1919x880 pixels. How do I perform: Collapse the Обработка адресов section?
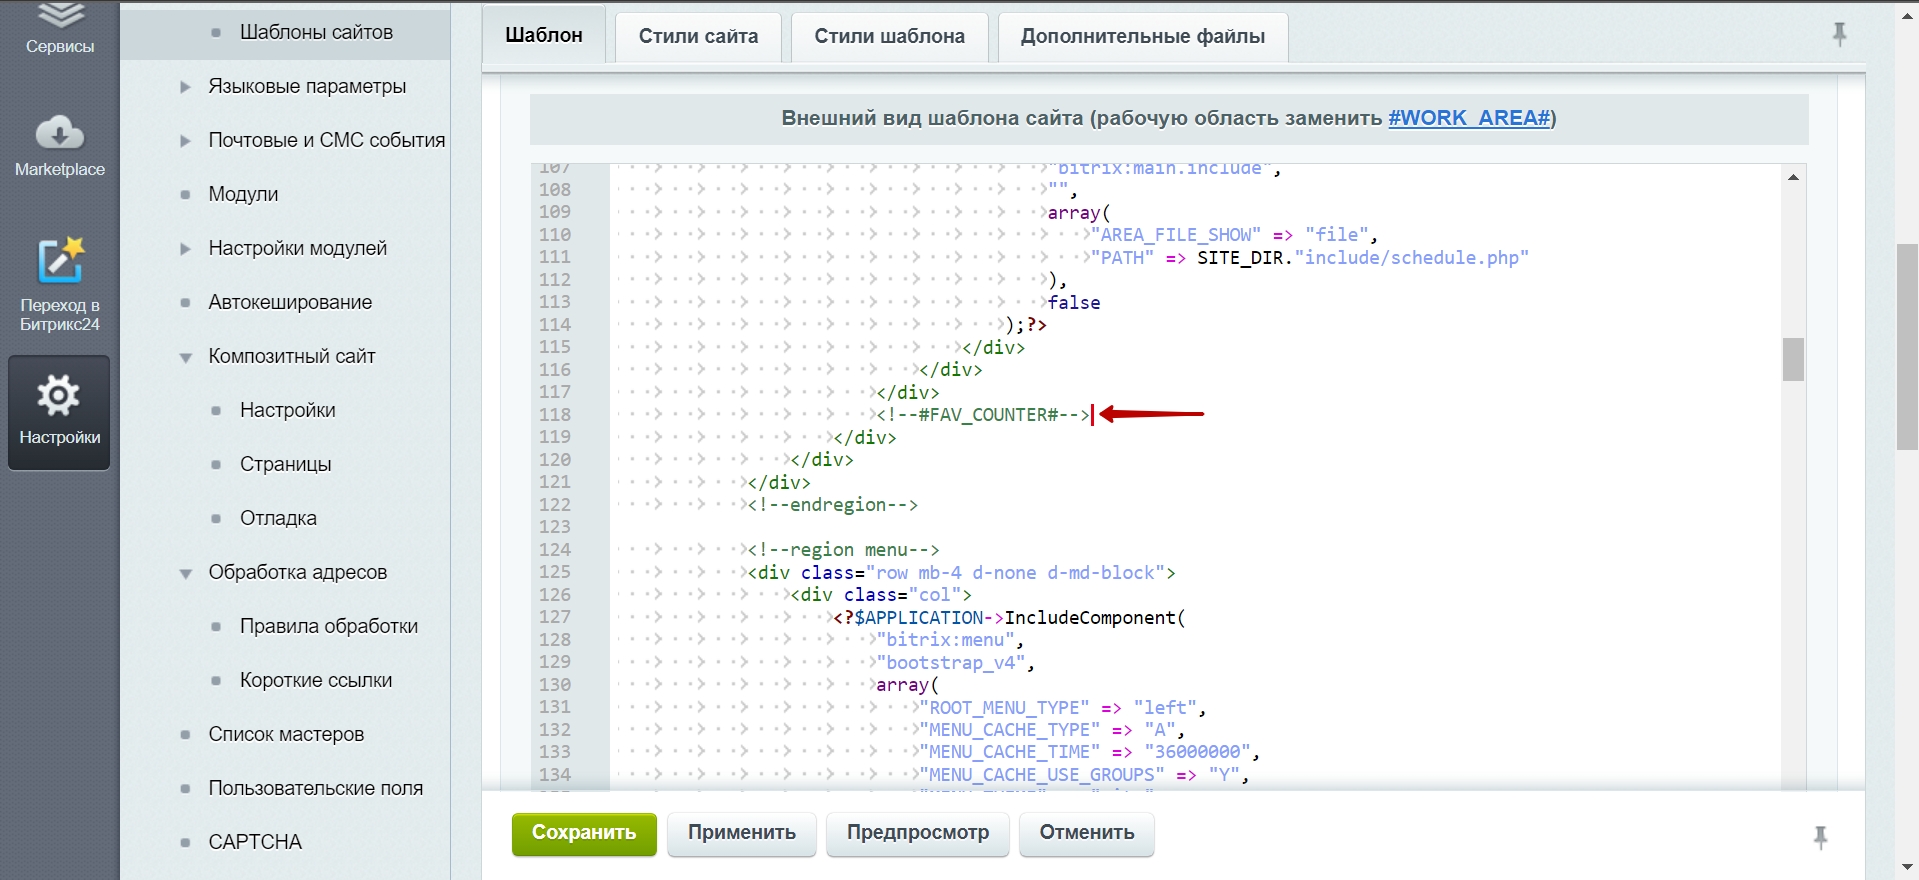185,573
